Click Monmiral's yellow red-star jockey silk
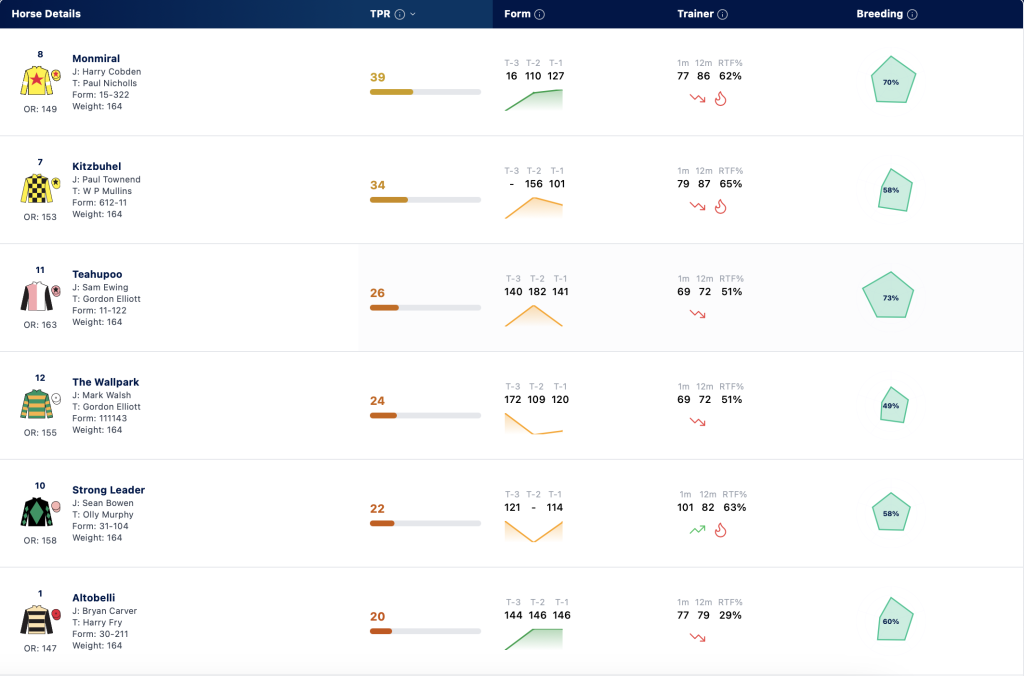This screenshot has width=1024, height=676. coord(37,80)
